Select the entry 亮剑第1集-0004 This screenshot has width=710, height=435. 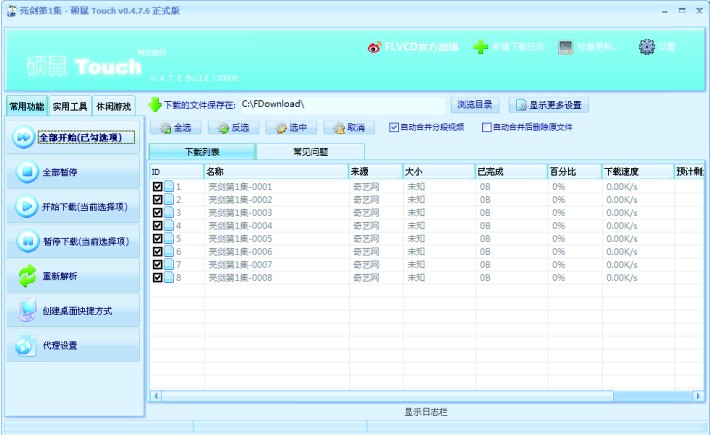[240, 225]
